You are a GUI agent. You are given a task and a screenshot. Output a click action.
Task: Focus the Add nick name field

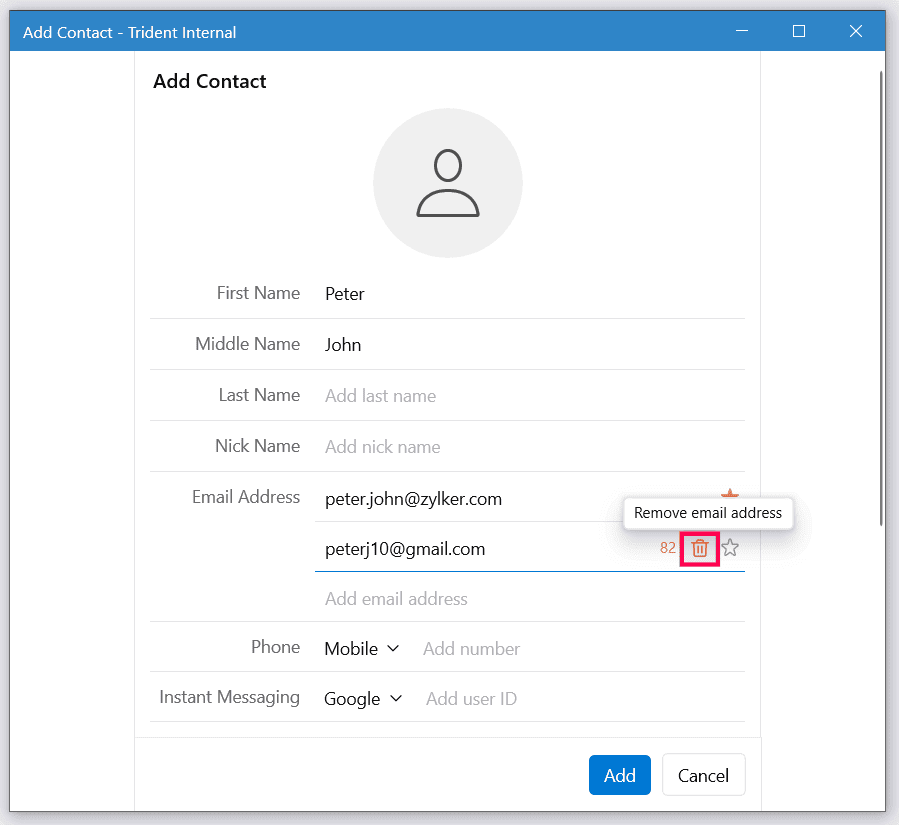coord(529,447)
